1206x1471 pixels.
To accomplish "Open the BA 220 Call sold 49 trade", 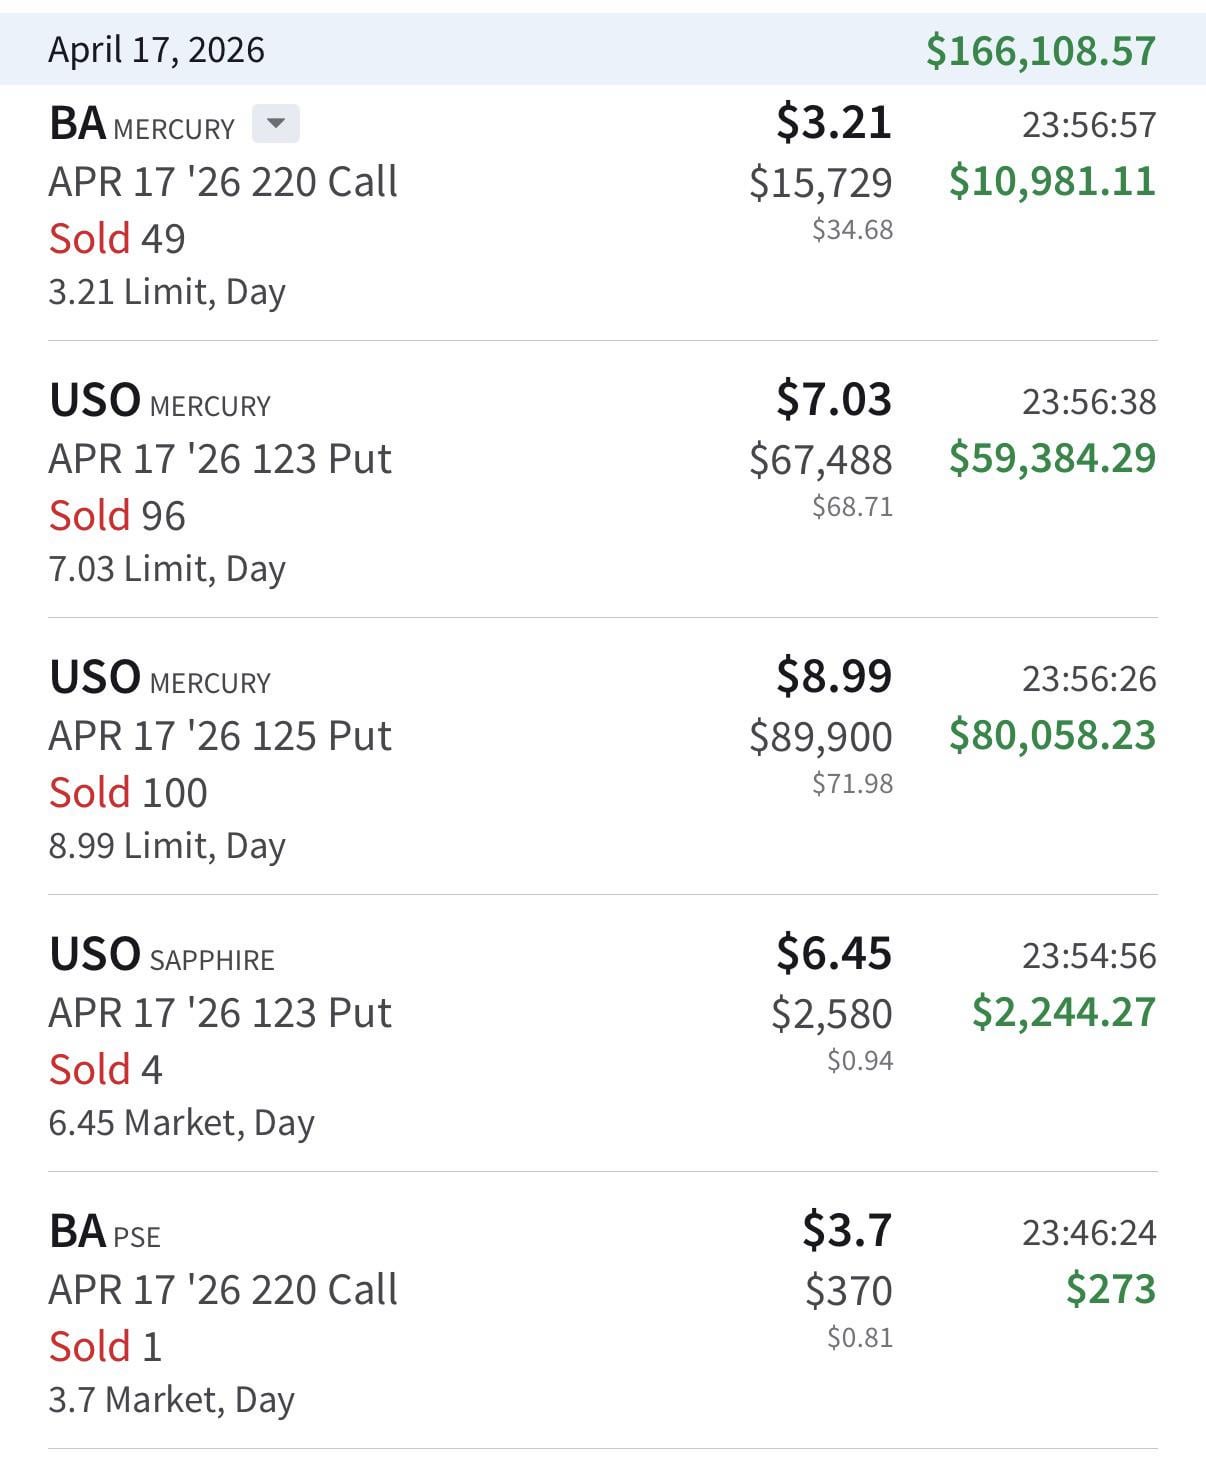I will [x=223, y=183].
